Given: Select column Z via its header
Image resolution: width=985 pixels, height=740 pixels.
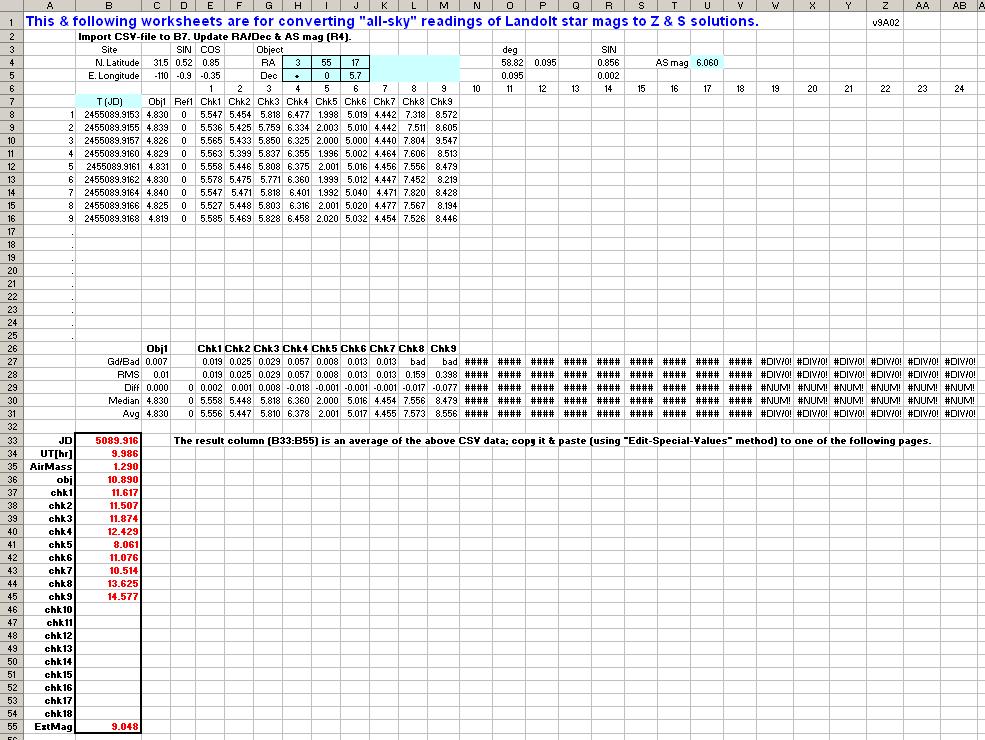Looking at the screenshot, I should click(x=885, y=6).
